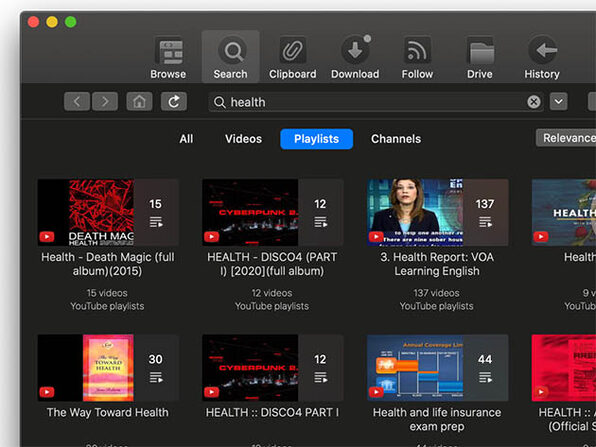This screenshot has width=596, height=447.
Task: Open the Health Report VOA playlist thumbnail
Action: pos(437,212)
